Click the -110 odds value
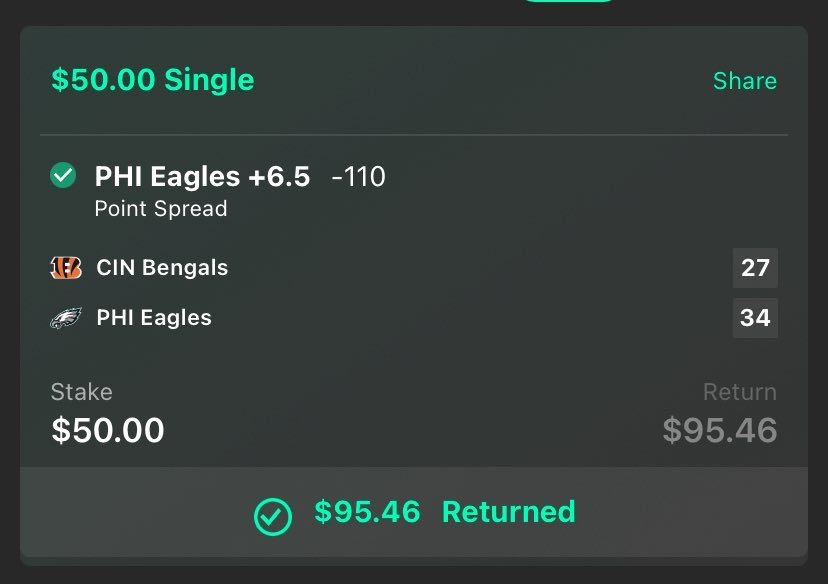This screenshot has width=828, height=584. coord(359,176)
